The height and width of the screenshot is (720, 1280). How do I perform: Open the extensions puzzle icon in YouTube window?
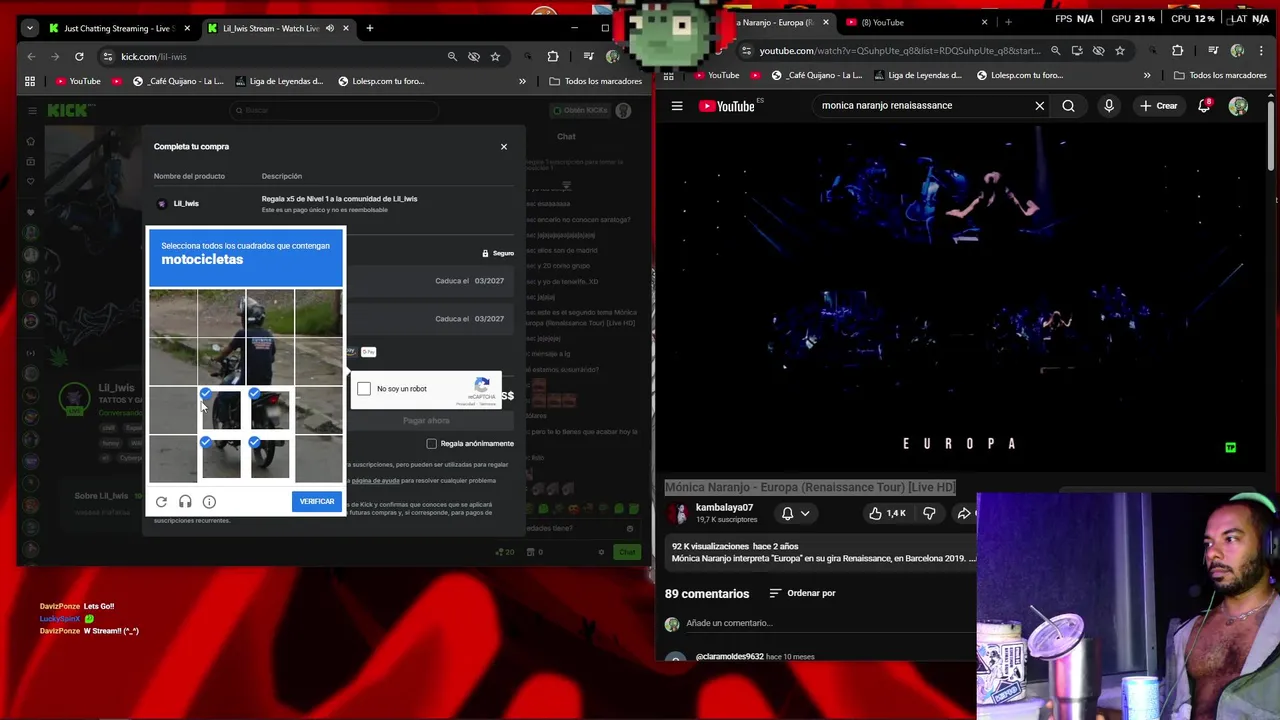pyautogui.click(x=1177, y=50)
